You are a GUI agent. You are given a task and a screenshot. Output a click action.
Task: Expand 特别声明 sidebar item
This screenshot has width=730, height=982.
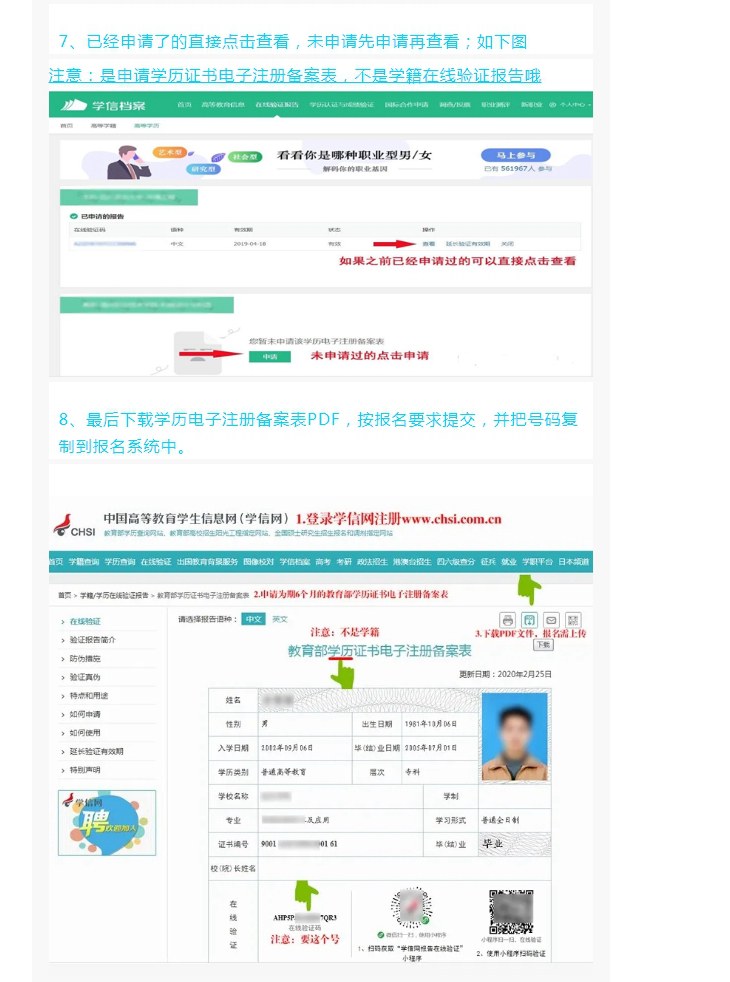pyautogui.click(x=85, y=770)
